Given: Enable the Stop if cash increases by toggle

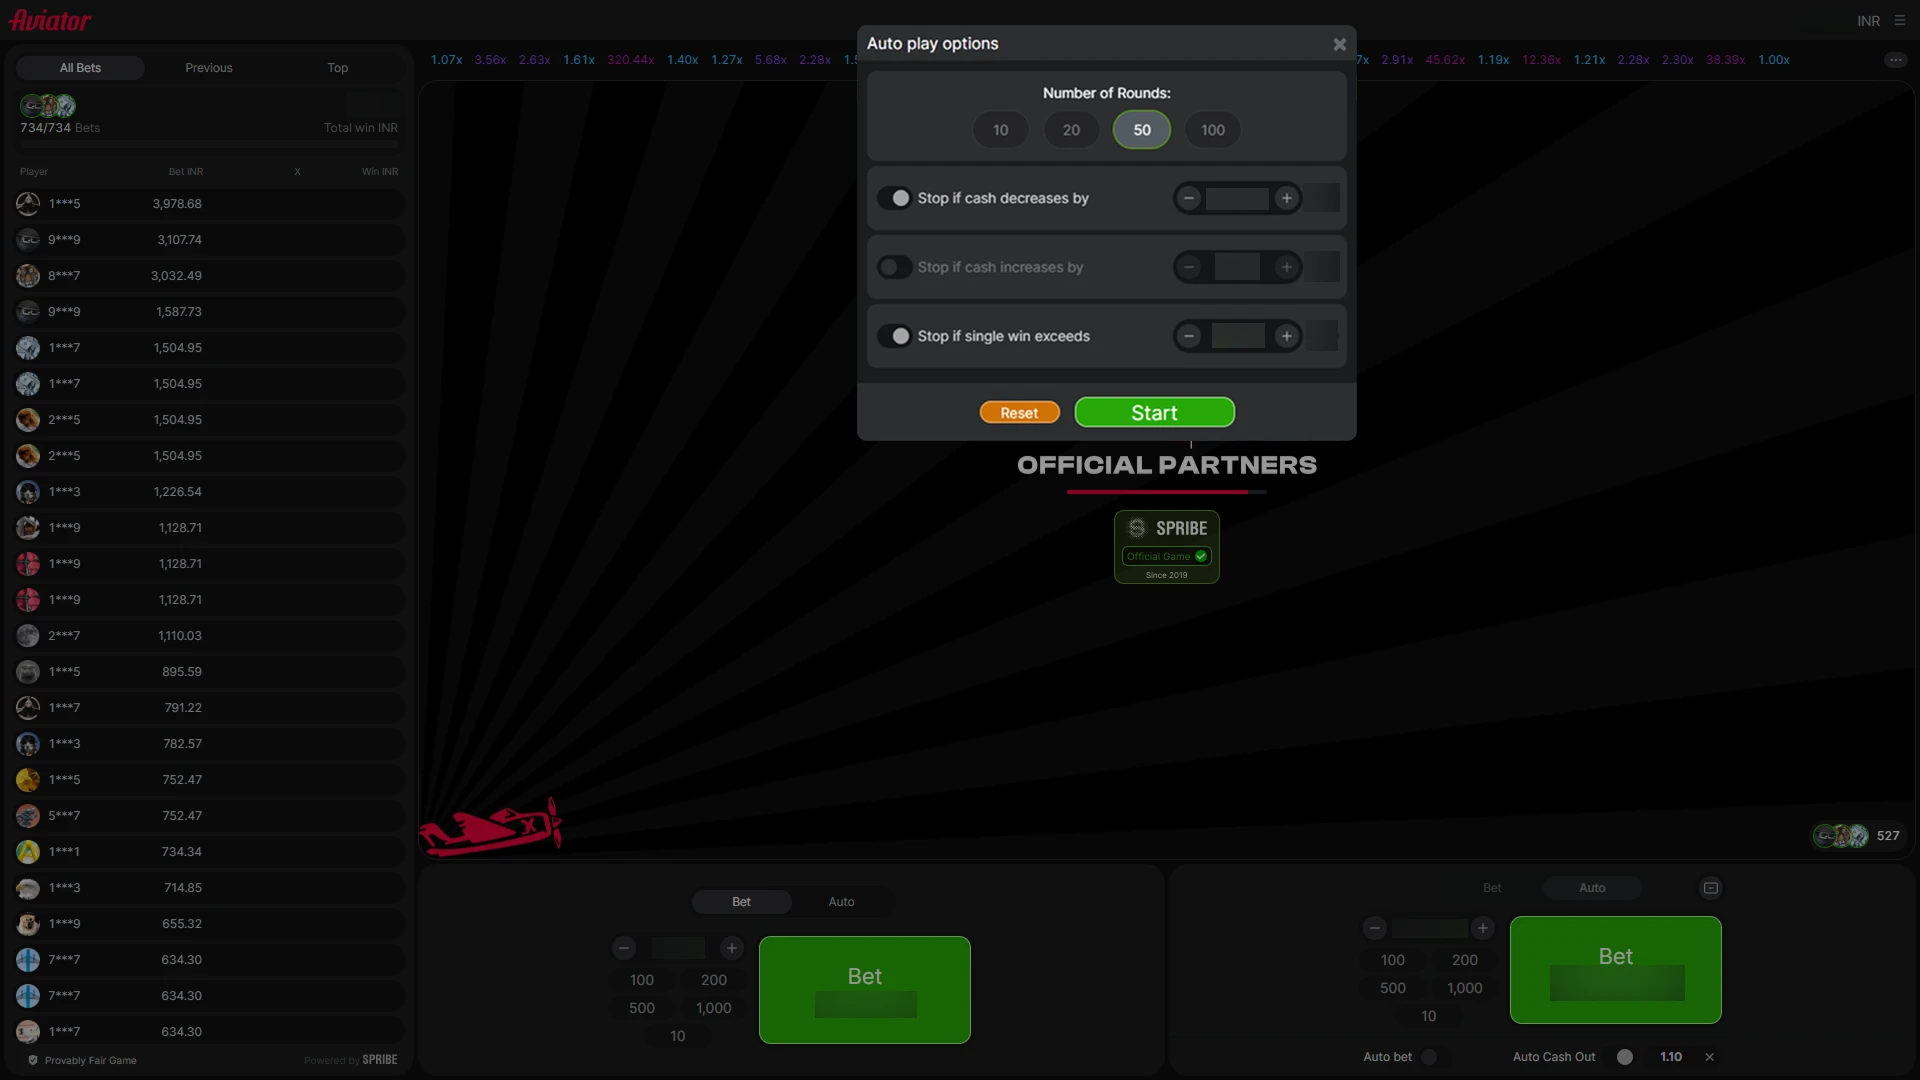Looking at the screenshot, I should pyautogui.click(x=895, y=267).
